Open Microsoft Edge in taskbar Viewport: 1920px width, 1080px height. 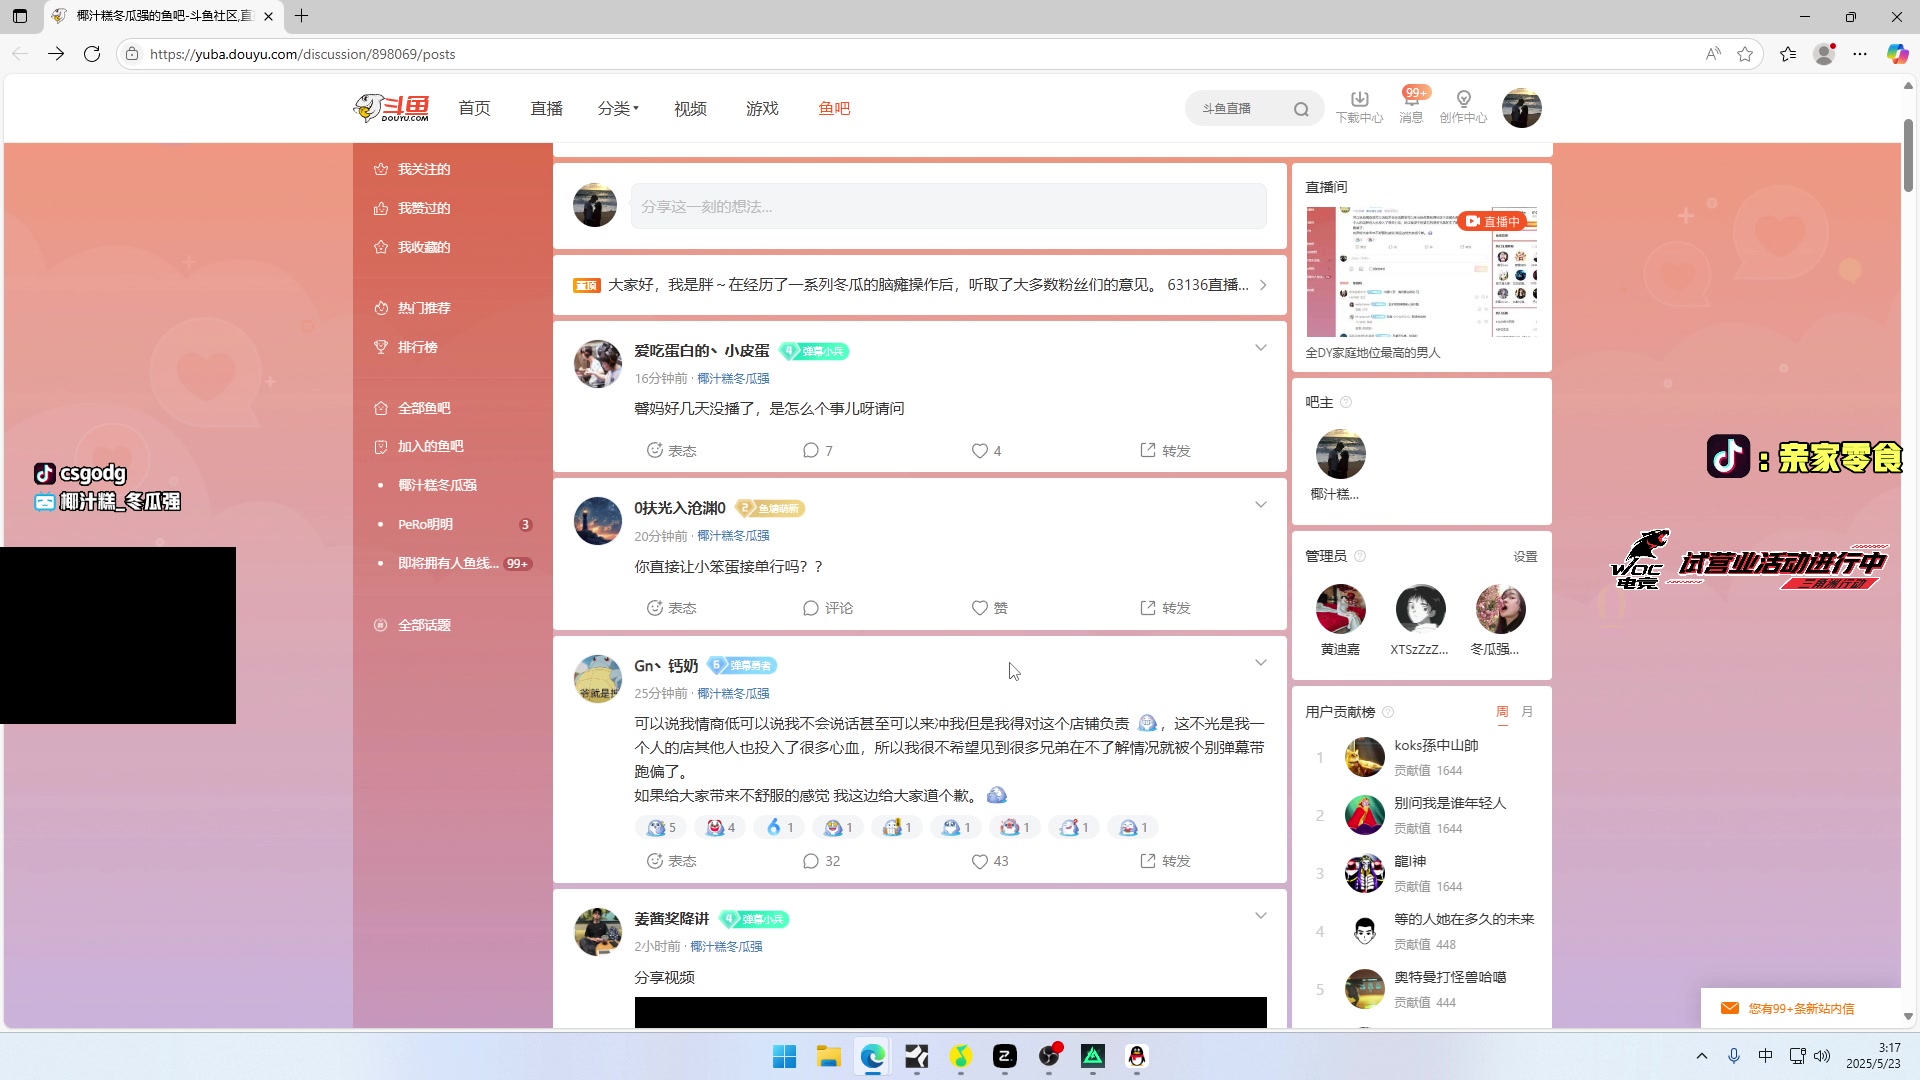(873, 1056)
